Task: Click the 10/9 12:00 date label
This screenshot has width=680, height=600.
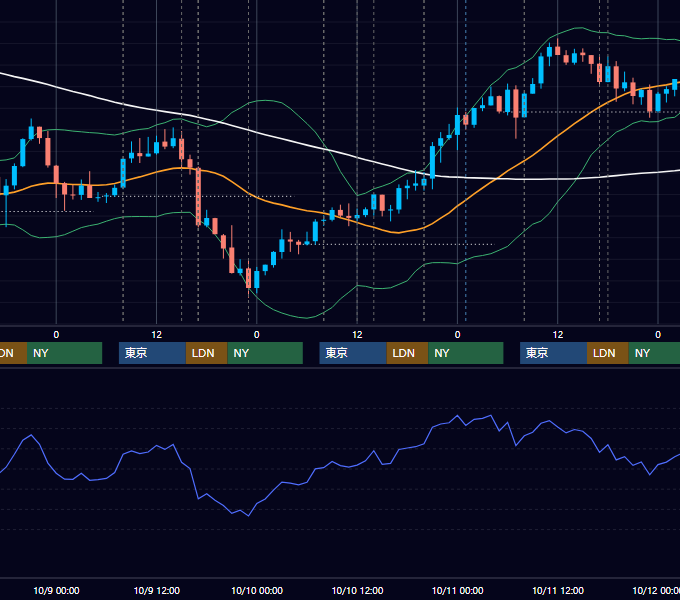Action: pyautogui.click(x=157, y=590)
